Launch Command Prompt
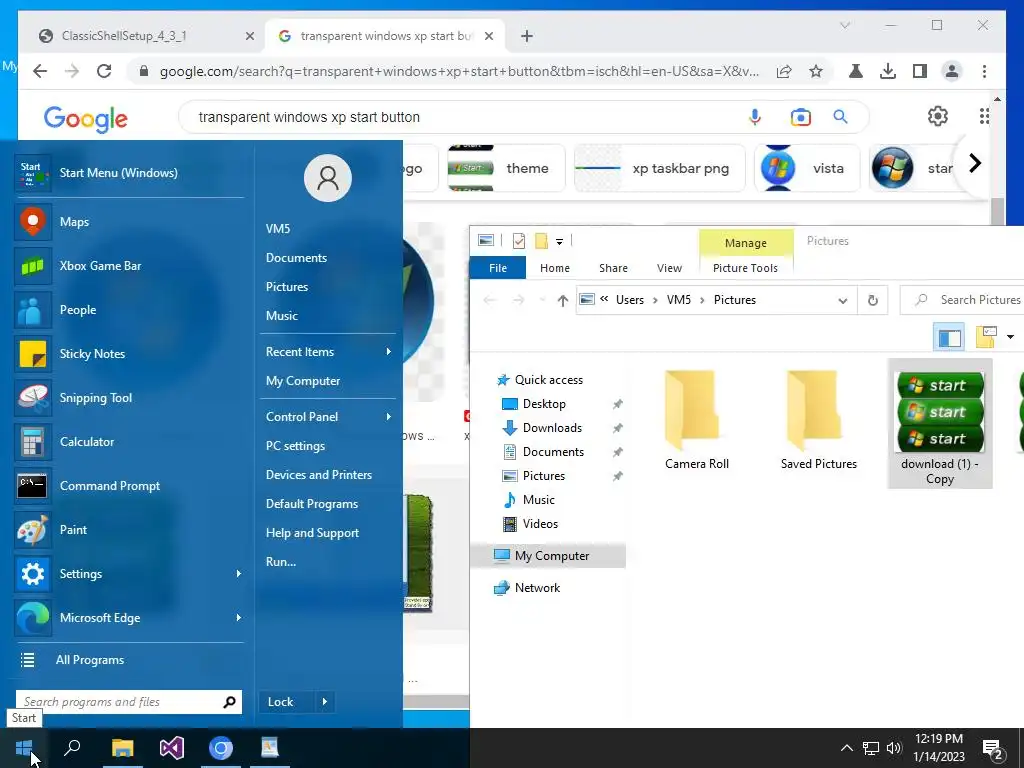1024x768 pixels. click(129, 486)
